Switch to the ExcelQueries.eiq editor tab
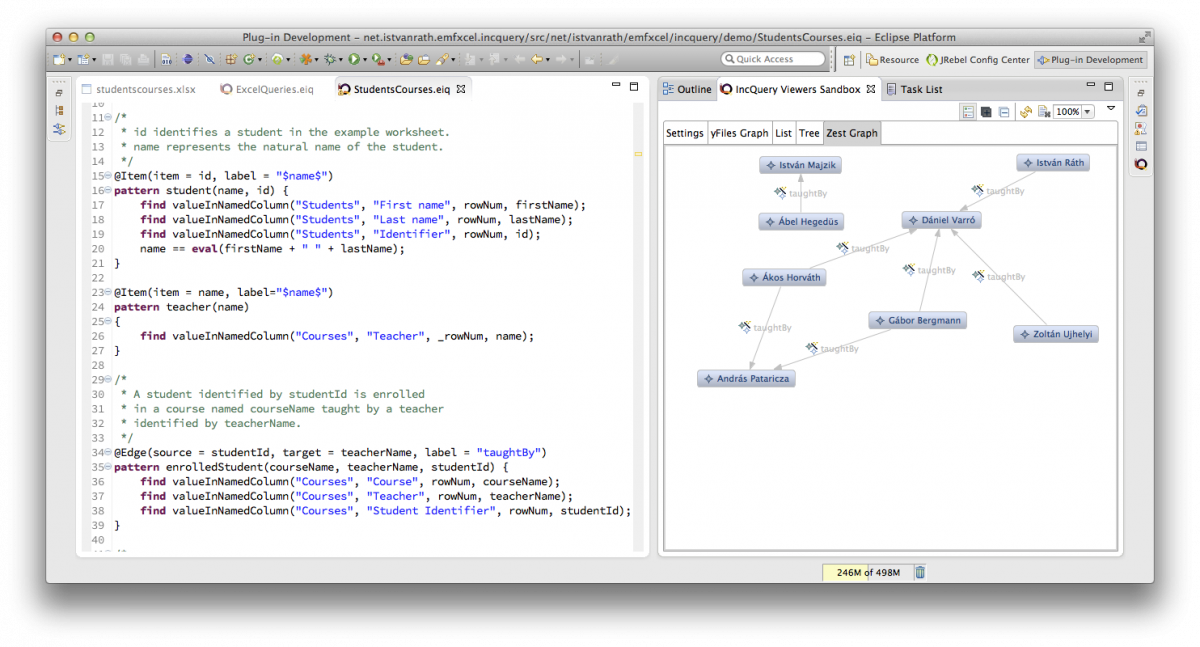The width and height of the screenshot is (1200, 647). (x=267, y=89)
